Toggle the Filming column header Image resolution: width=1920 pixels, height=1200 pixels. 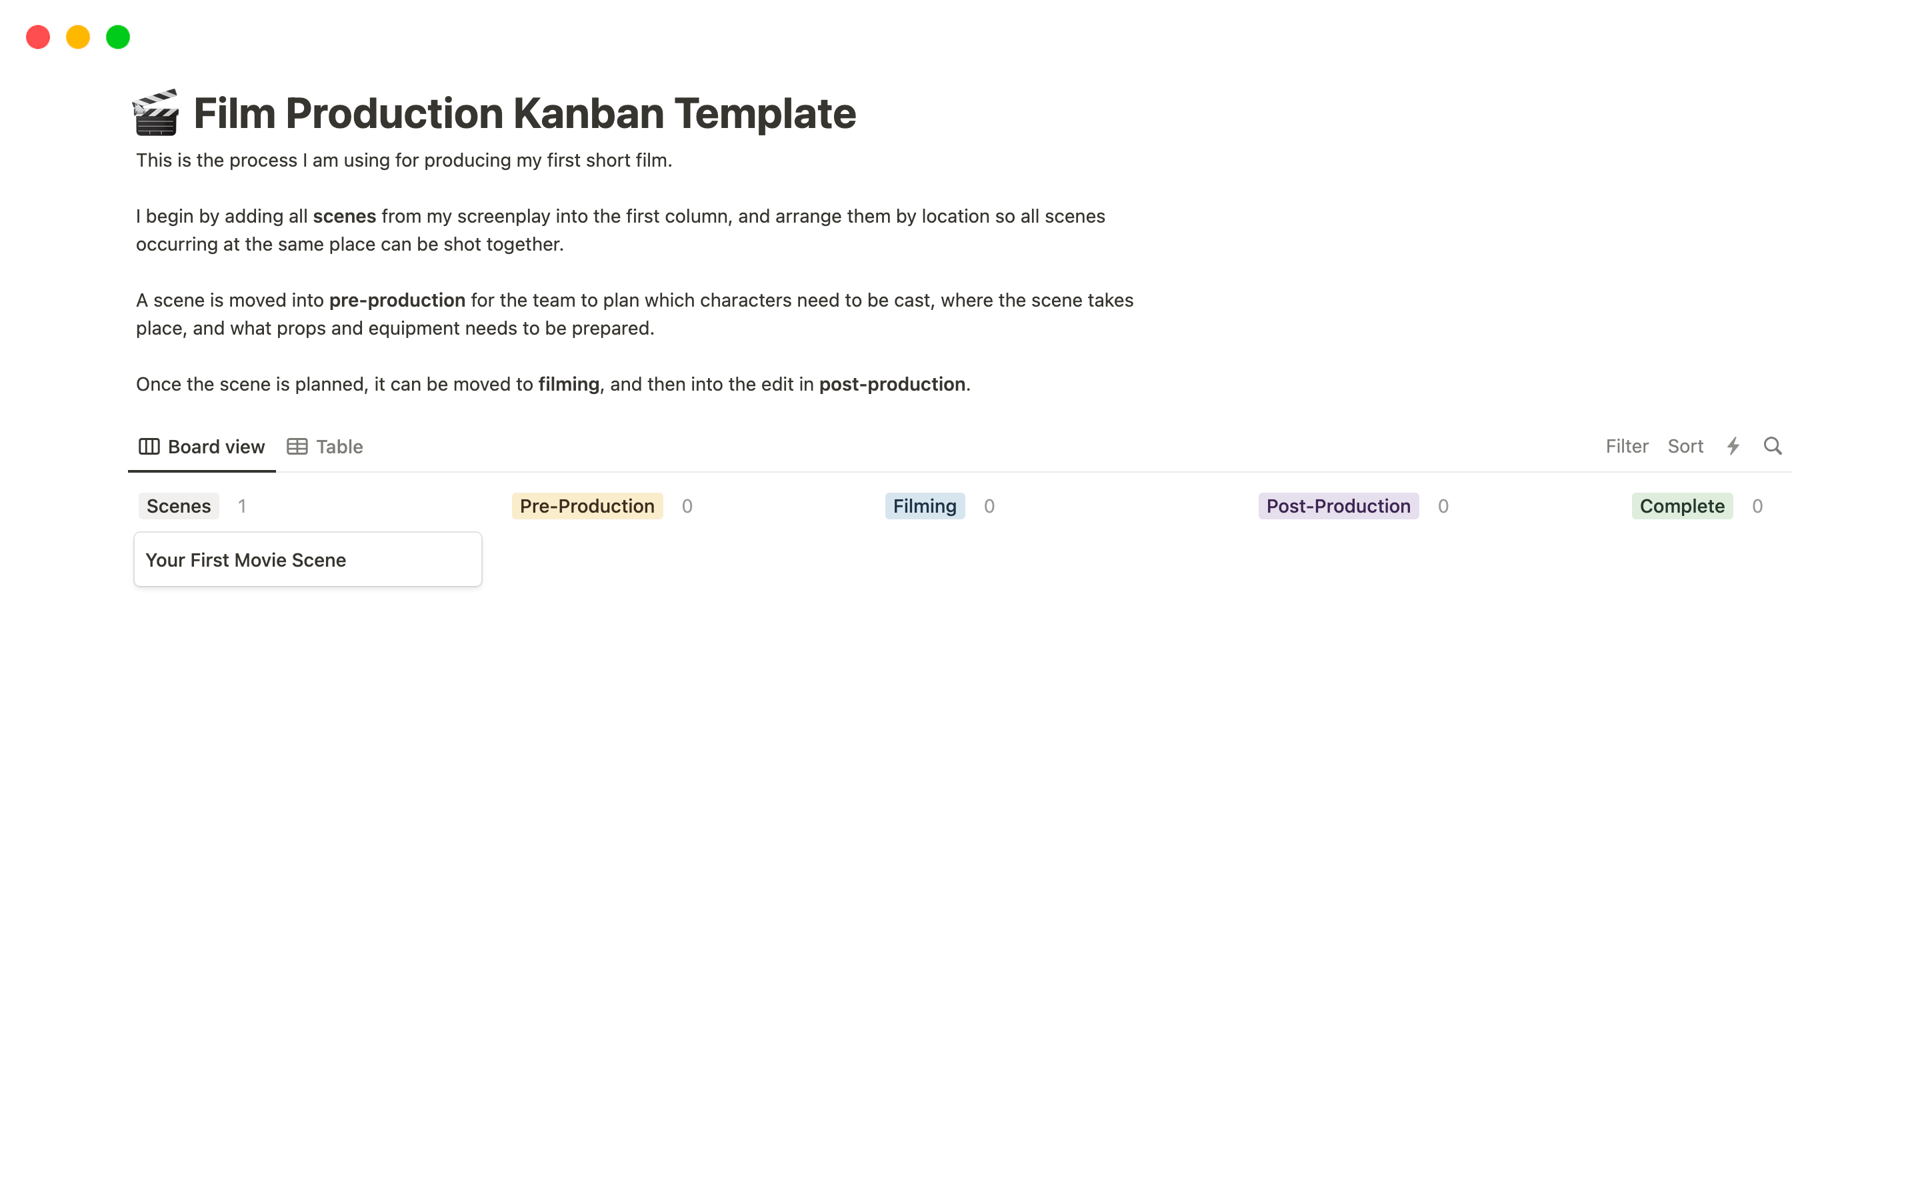[x=923, y=505]
